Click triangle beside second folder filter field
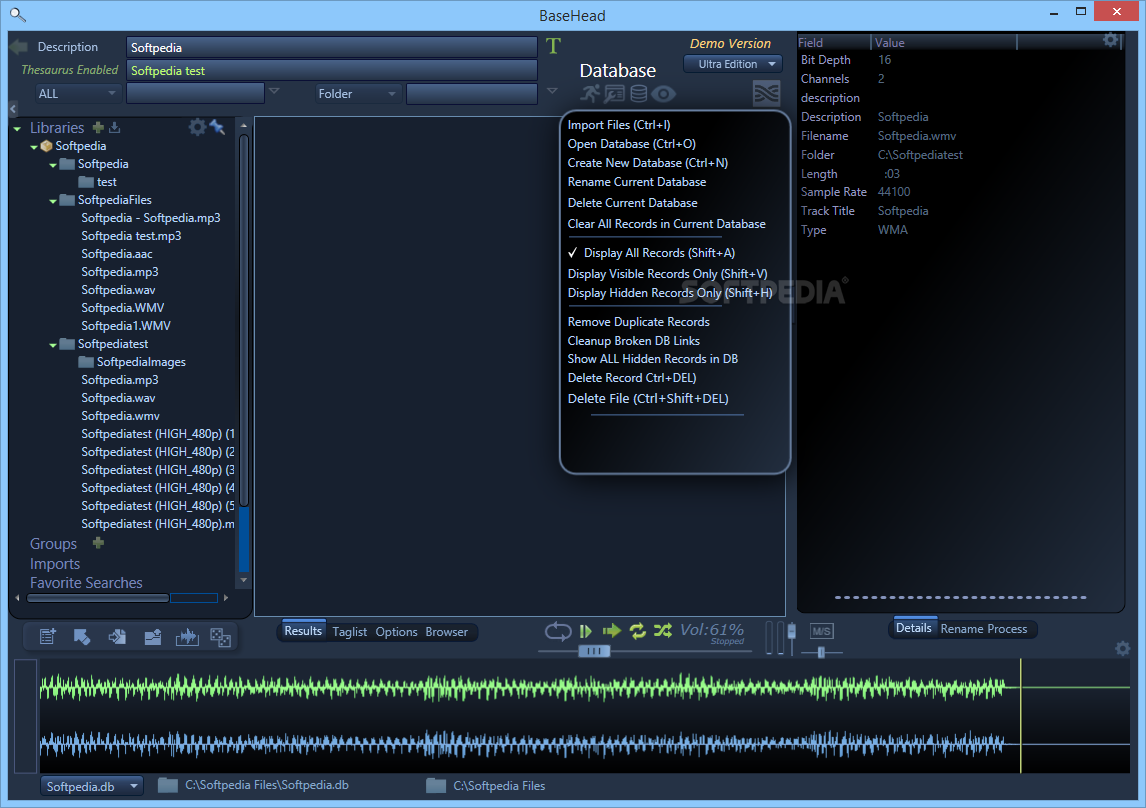The image size is (1146, 808). [552, 91]
